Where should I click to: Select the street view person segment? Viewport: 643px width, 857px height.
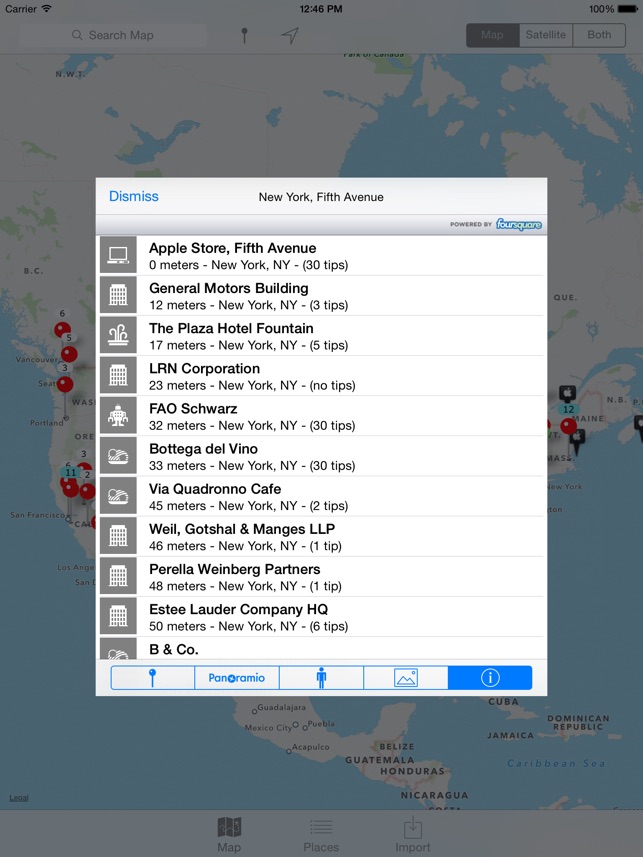(322, 678)
